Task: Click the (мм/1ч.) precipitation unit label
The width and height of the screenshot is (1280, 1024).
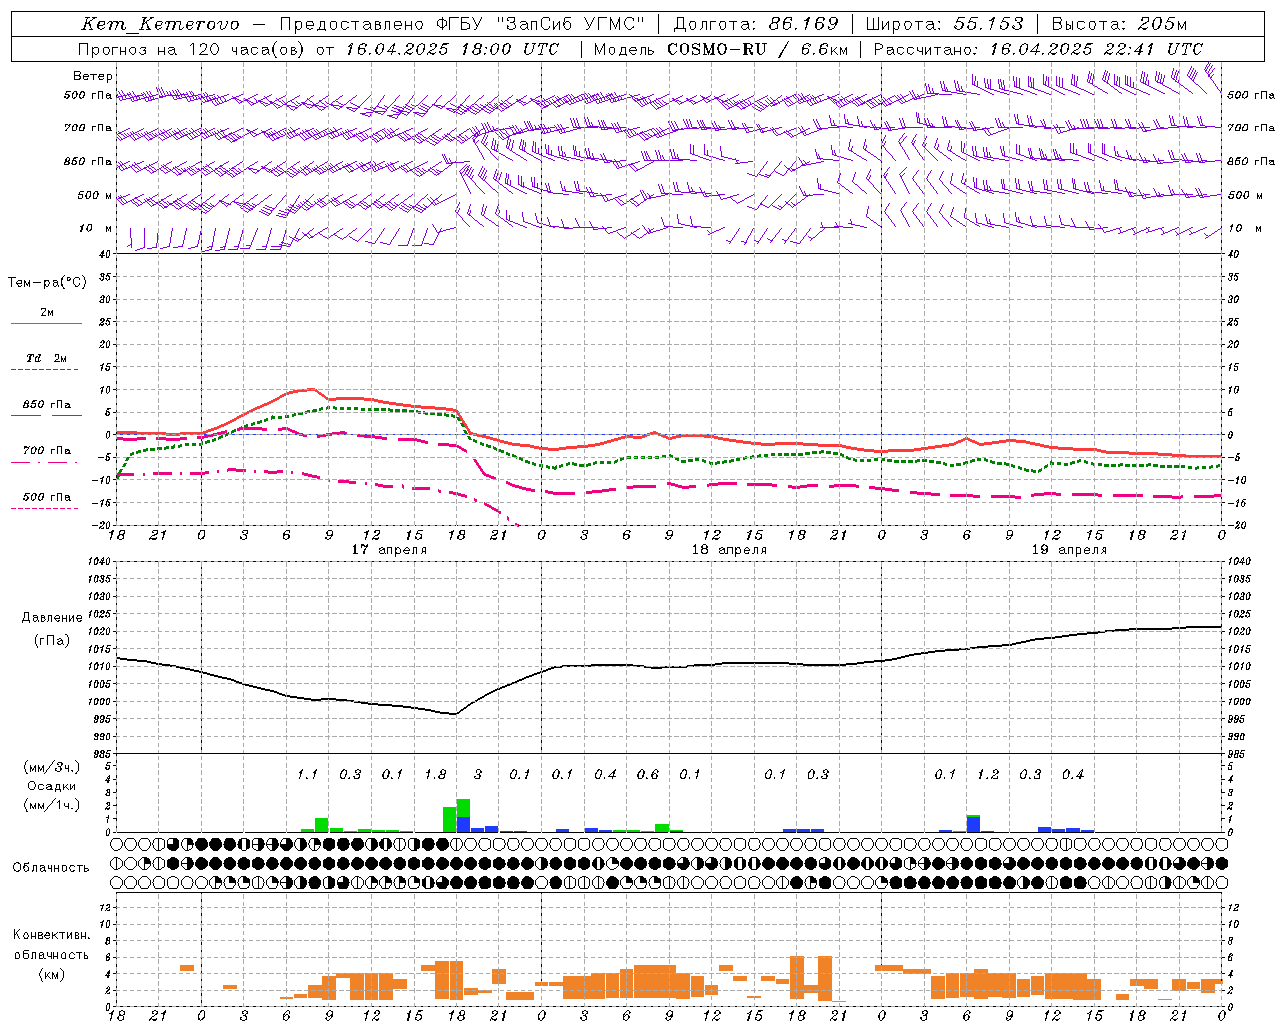Action: (52, 805)
